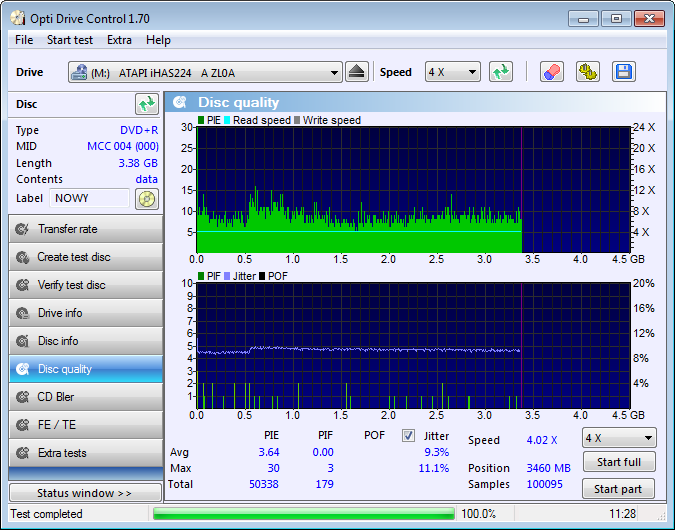Click Verify test disc icon
Image resolution: width=675 pixels, height=530 pixels.
click(22, 285)
